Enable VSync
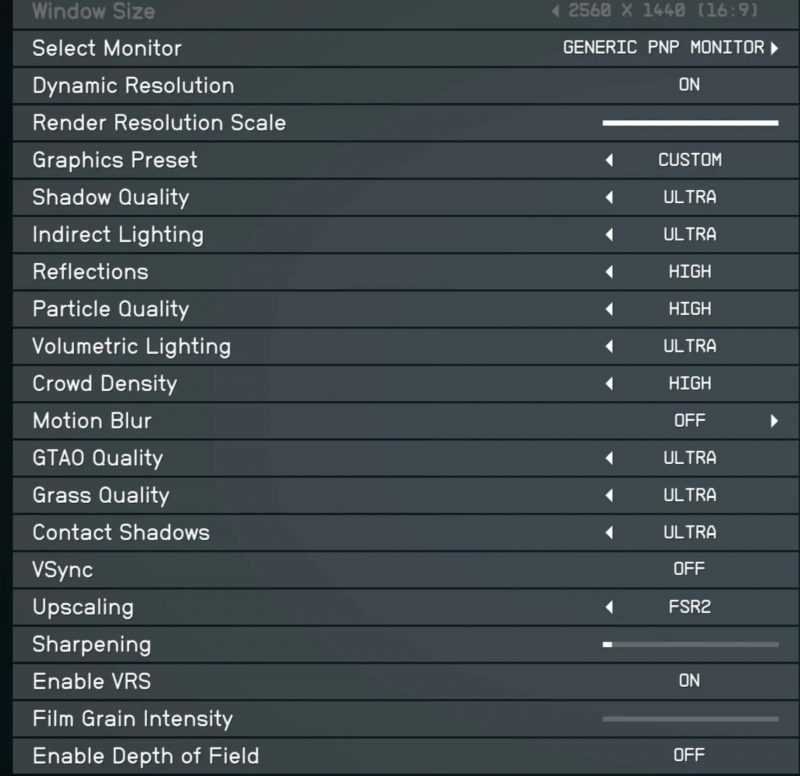This screenshot has height=776, width=800. 689,569
